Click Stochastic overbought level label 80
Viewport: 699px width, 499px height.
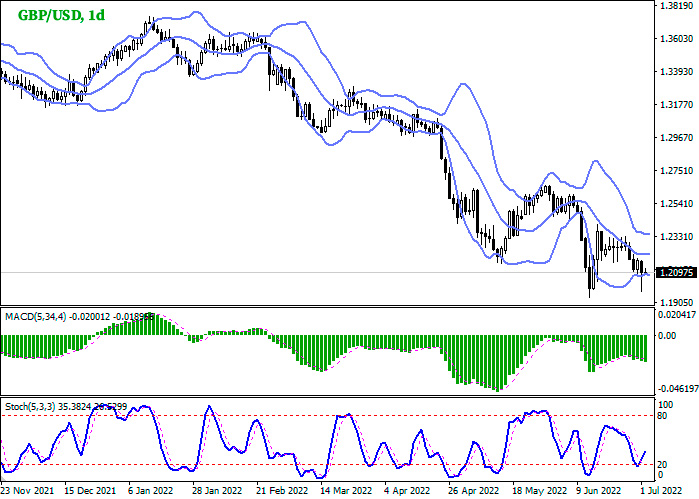(x=663, y=416)
